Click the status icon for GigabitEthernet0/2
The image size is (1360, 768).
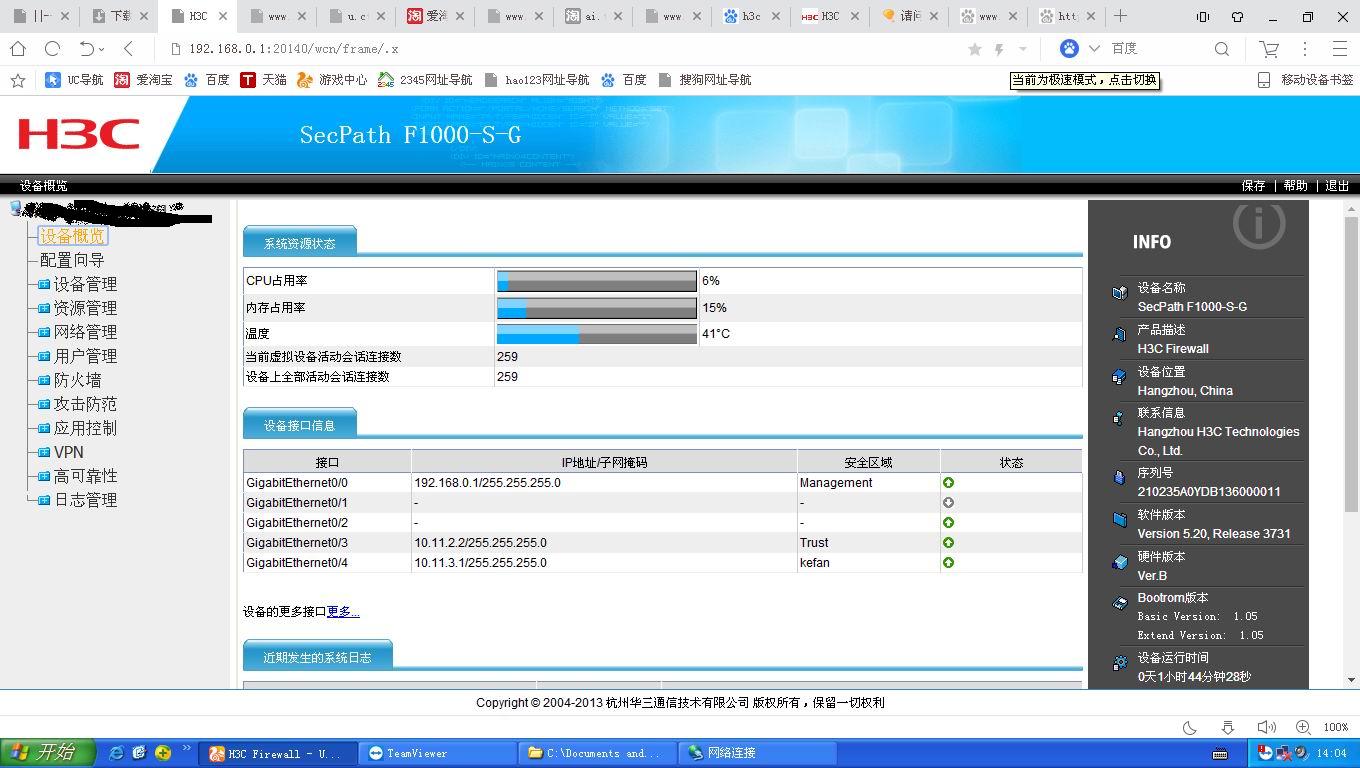(948, 523)
